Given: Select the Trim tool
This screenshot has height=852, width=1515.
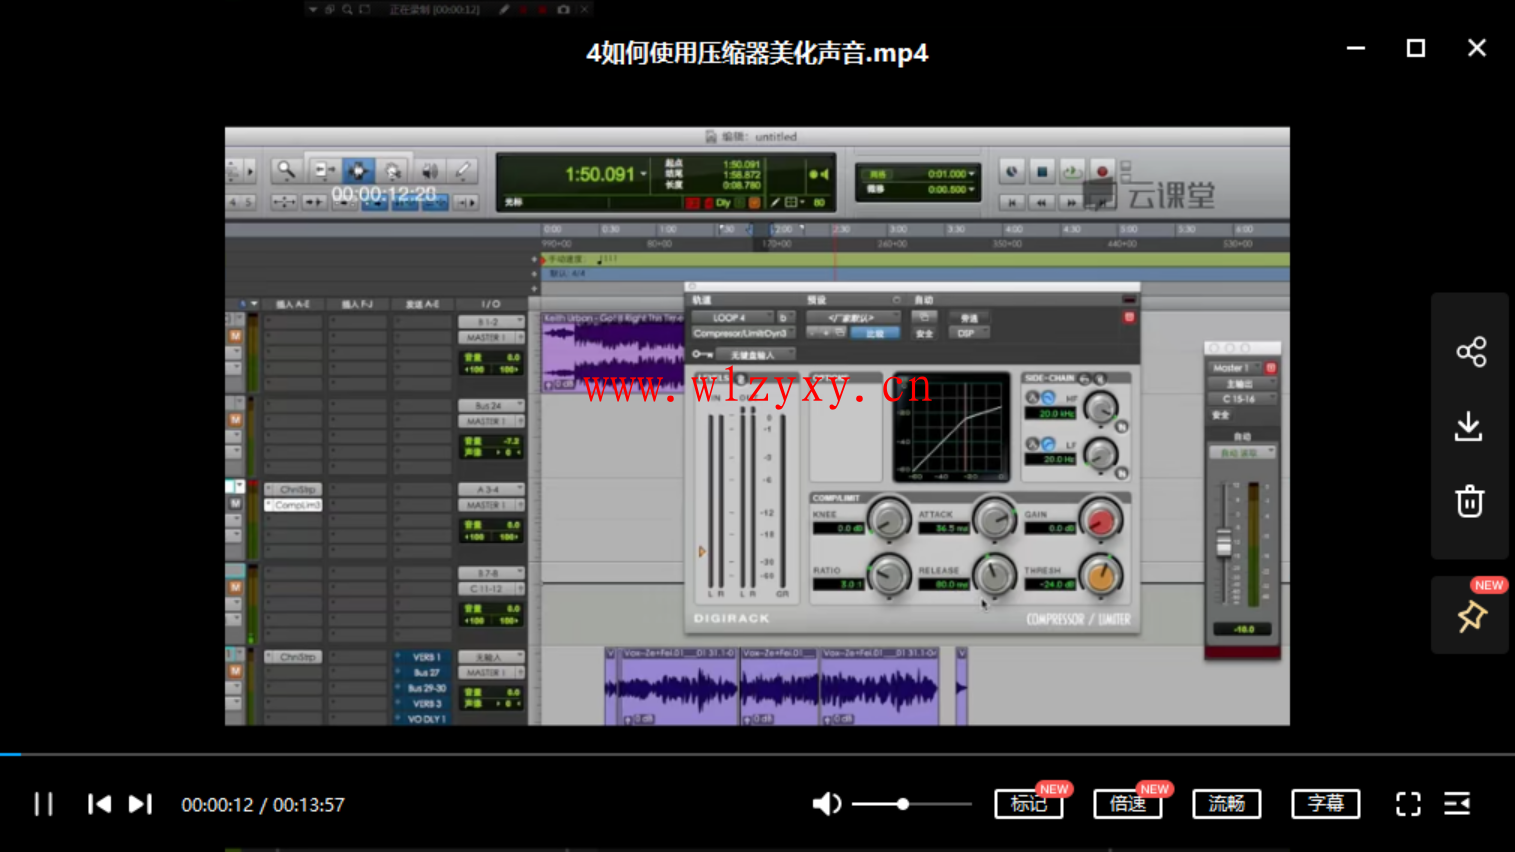Looking at the screenshot, I should click(323, 171).
